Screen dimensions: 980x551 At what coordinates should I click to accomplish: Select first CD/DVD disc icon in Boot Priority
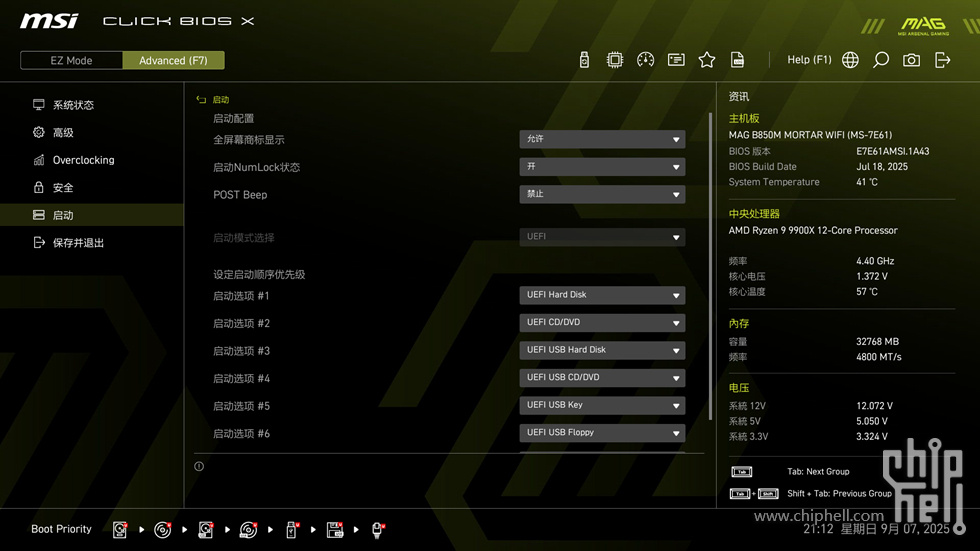(162, 530)
